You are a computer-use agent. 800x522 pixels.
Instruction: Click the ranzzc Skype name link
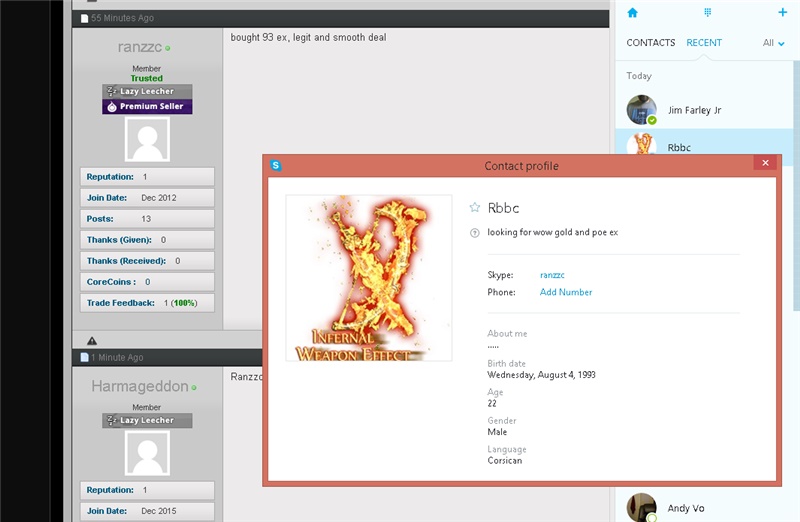[552, 275]
